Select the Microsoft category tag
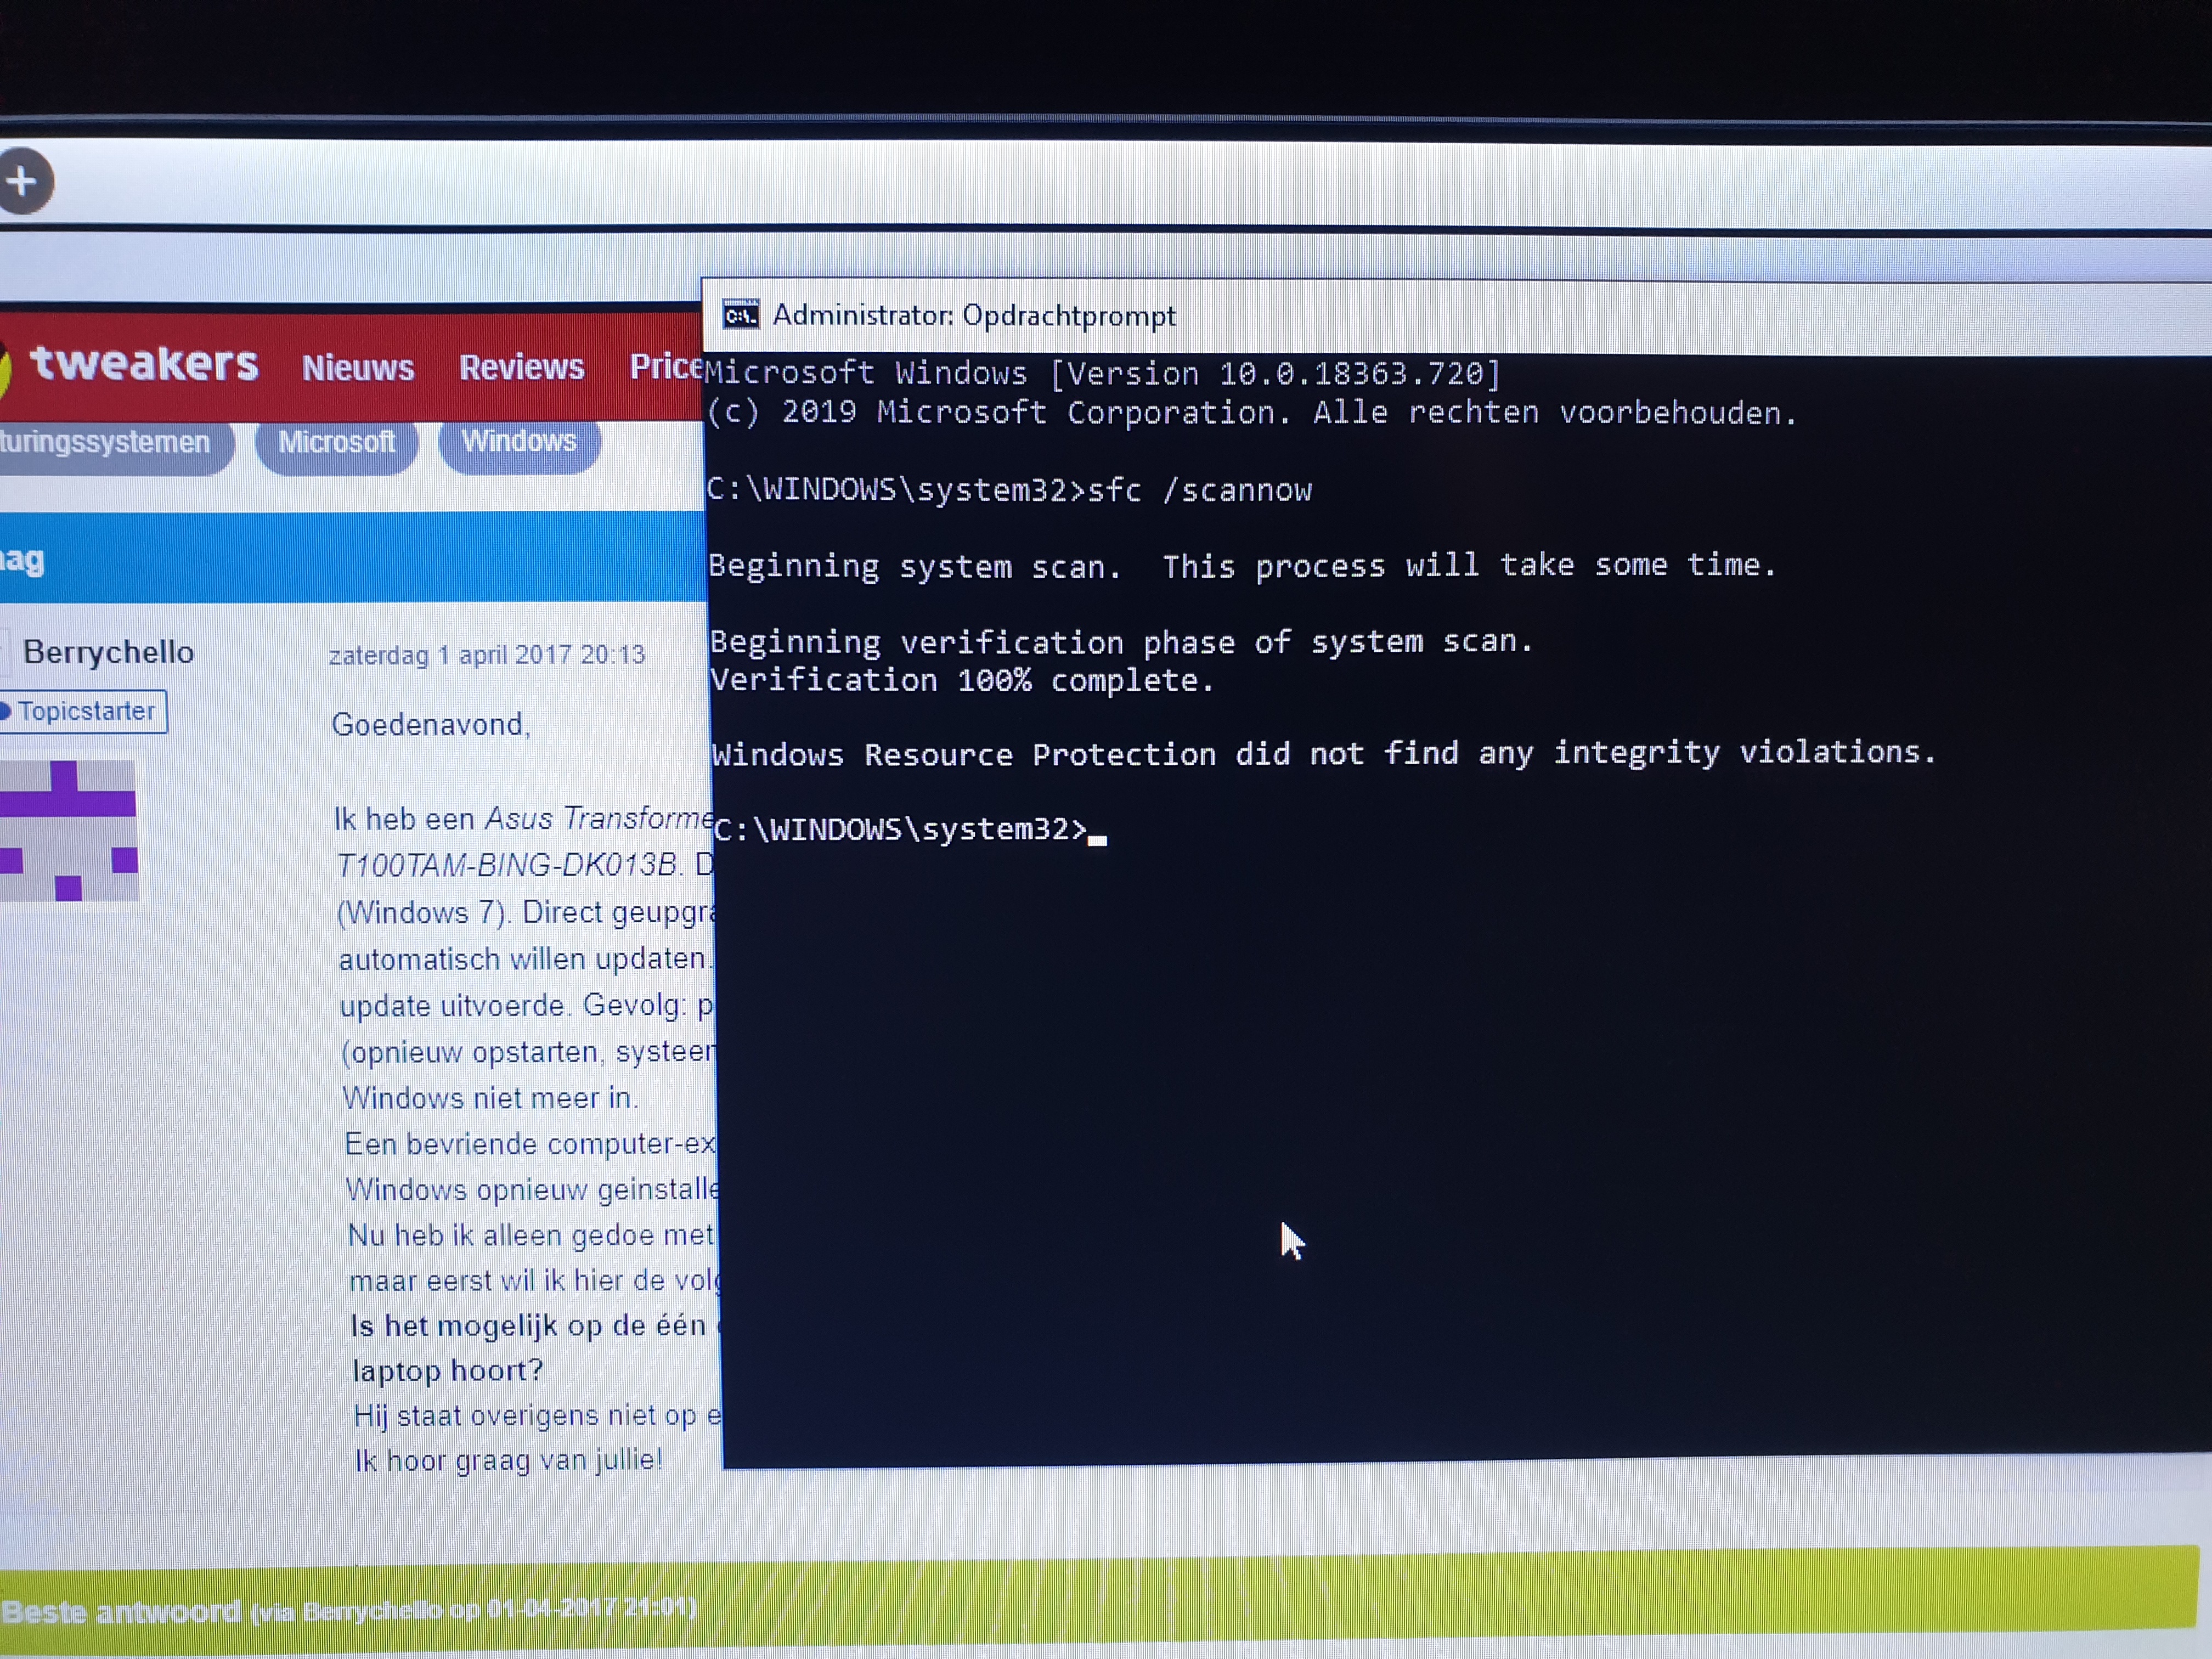This screenshot has width=2212, height=1659. click(336, 442)
